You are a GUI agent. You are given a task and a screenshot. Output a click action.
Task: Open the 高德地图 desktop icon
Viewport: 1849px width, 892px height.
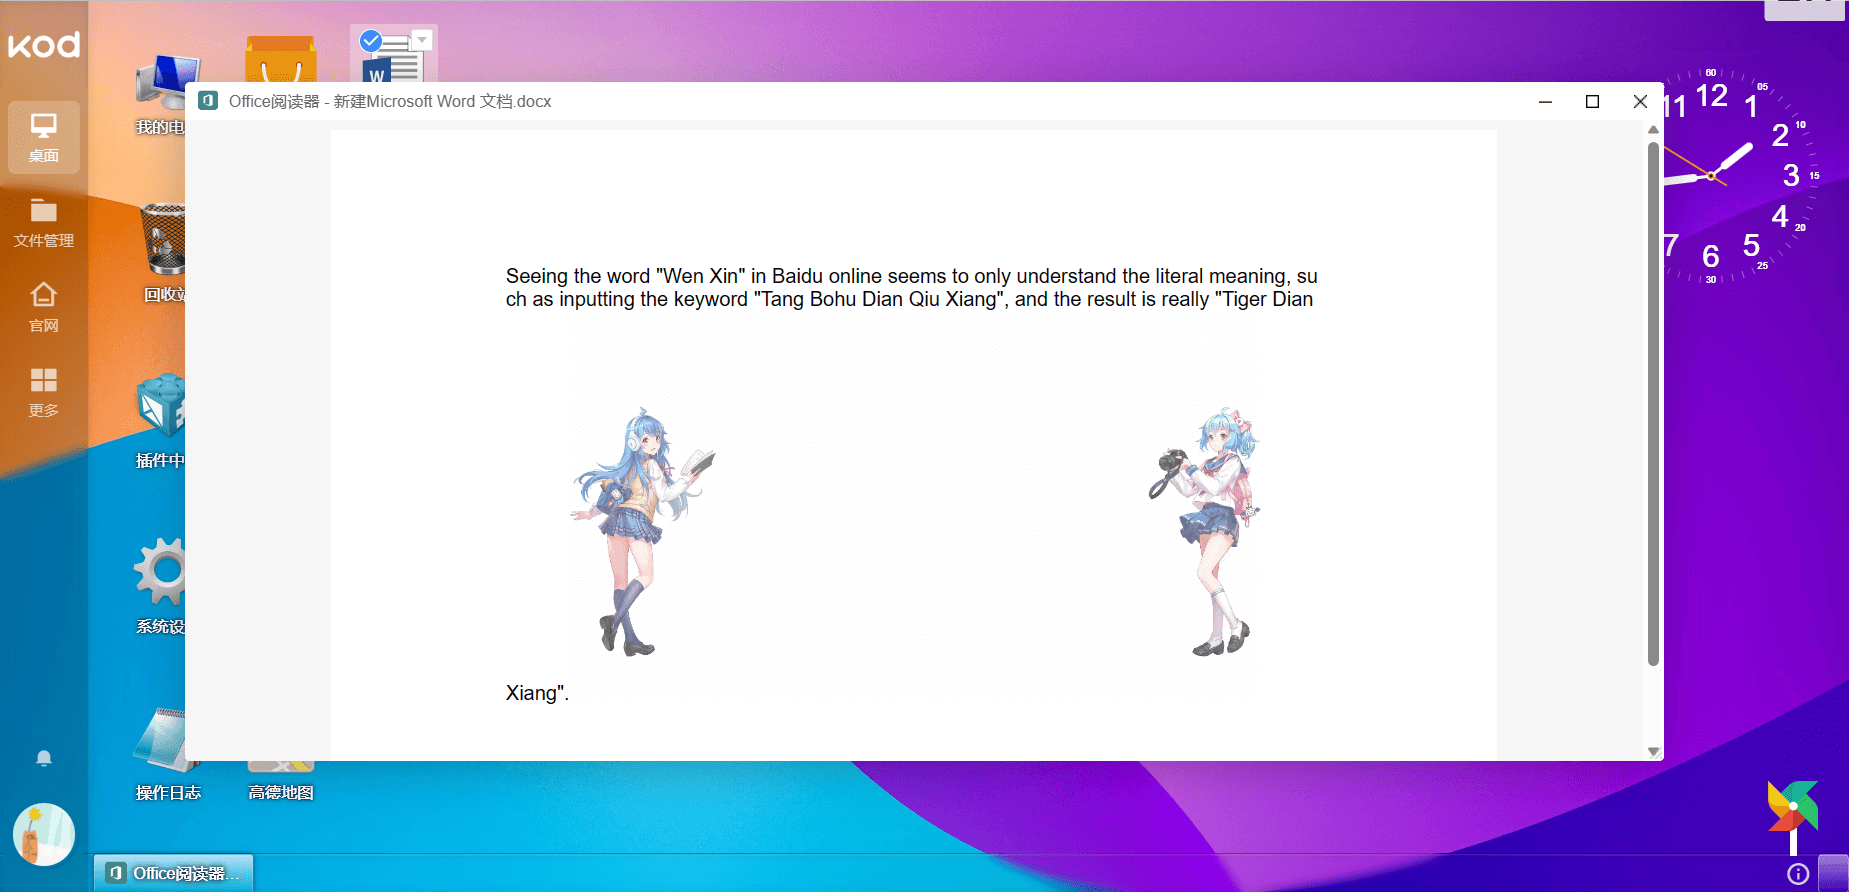tap(281, 780)
